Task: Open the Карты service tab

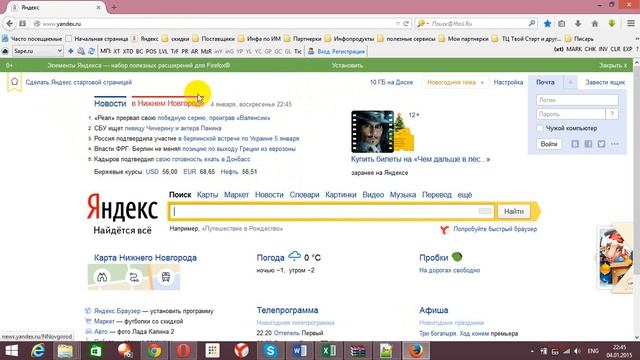Action: click(x=207, y=195)
